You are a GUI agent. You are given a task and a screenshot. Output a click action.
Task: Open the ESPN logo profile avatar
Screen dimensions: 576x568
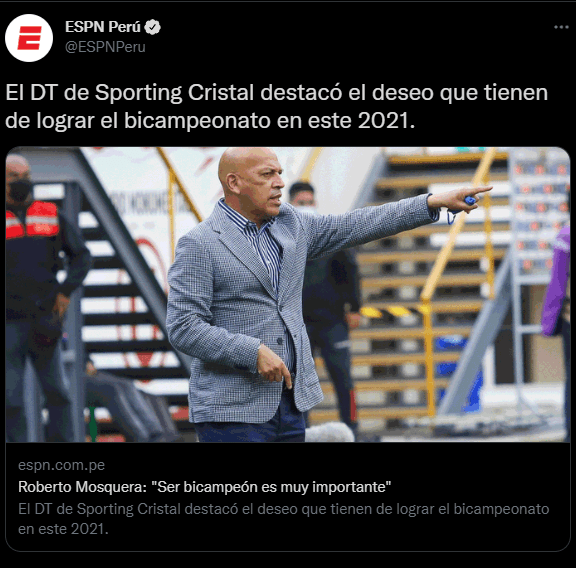click(x=29, y=38)
